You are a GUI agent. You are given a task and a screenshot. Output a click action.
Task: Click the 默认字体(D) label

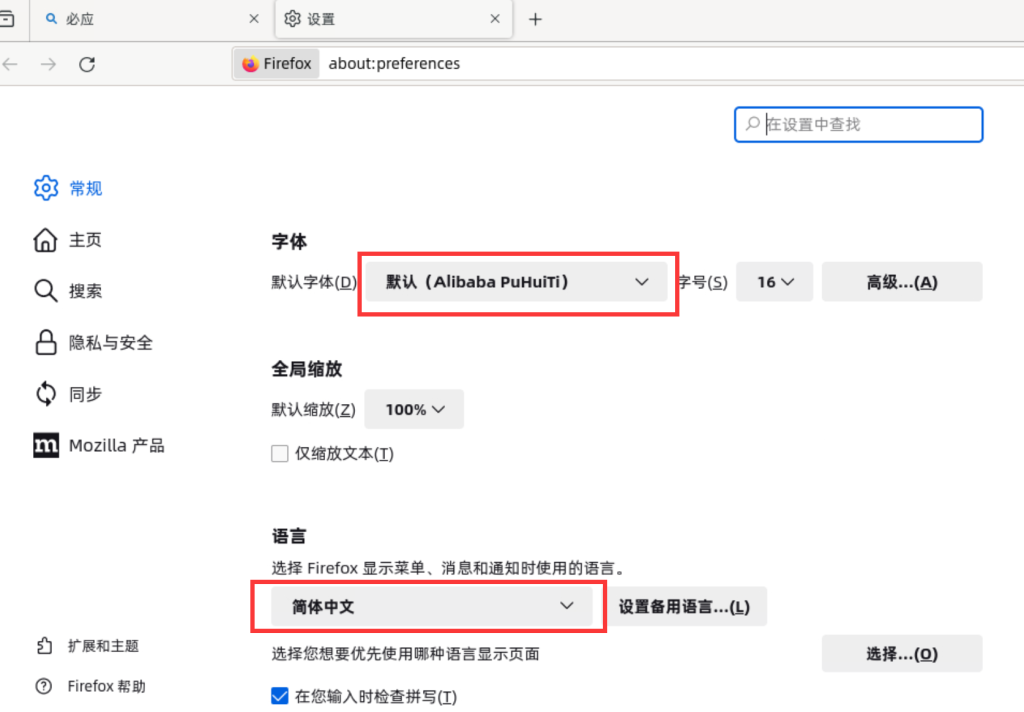[x=314, y=282]
